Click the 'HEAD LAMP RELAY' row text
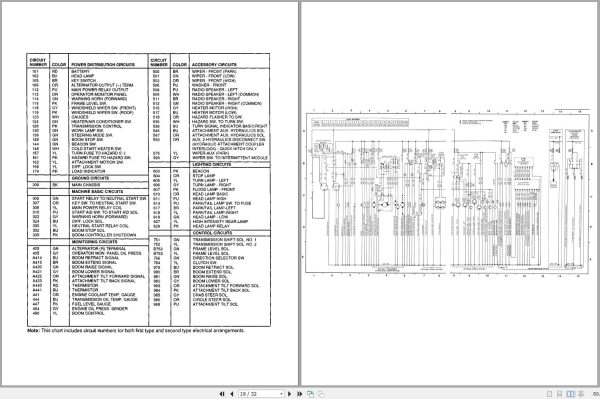Viewport: 600px width, 399px height. click(211, 226)
